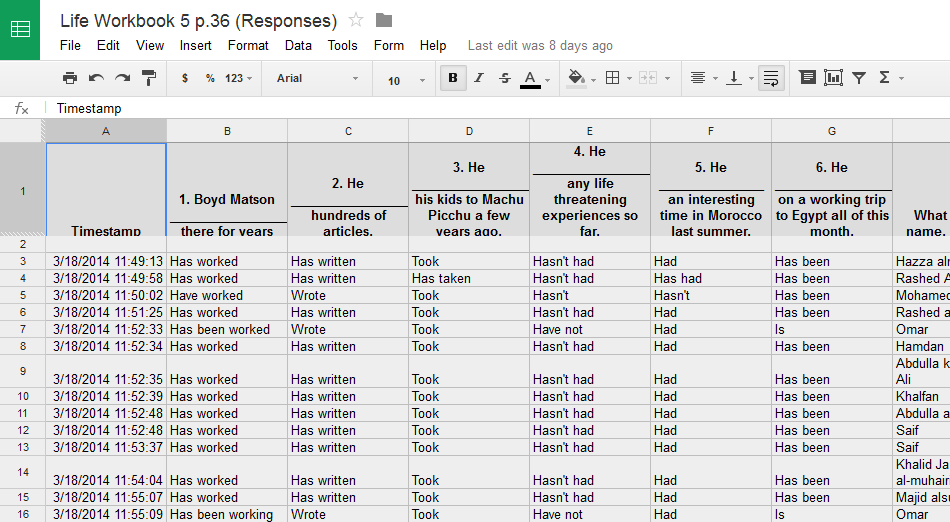This screenshot has height=522, width=950.
Task: Select the paint format tool
Action: pyautogui.click(x=148, y=78)
